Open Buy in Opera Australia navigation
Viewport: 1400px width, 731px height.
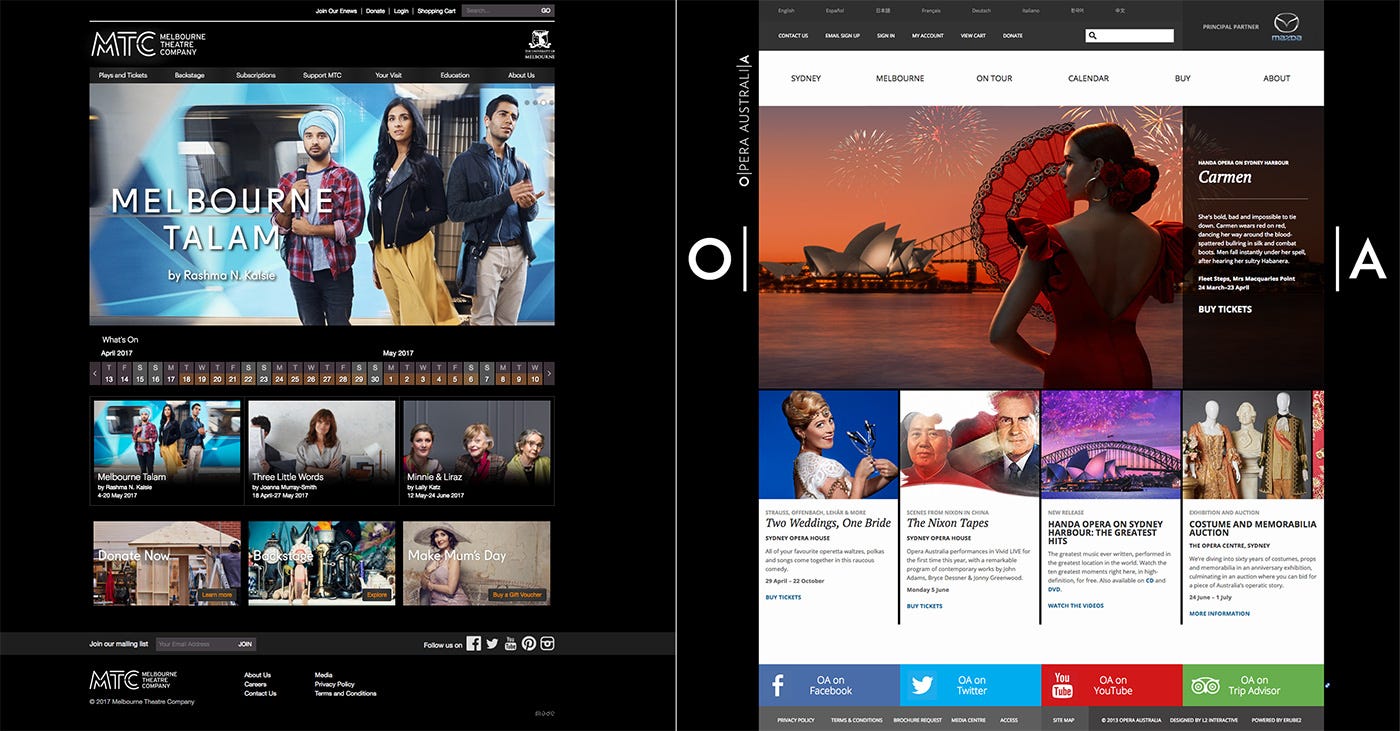[1183, 78]
